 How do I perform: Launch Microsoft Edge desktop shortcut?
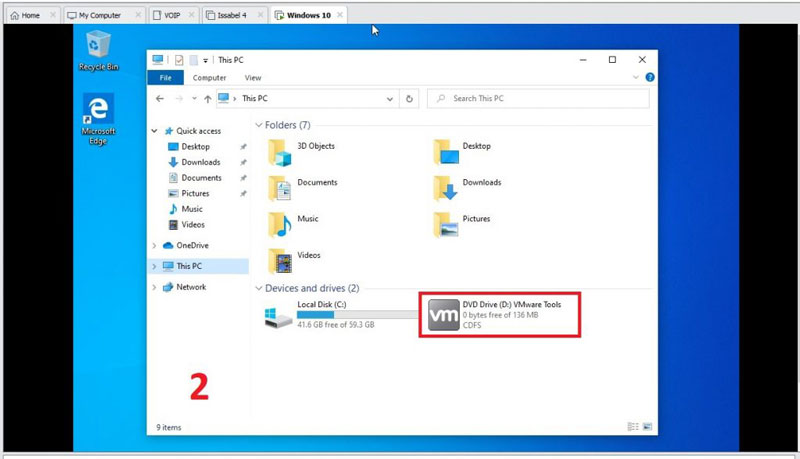(x=98, y=119)
